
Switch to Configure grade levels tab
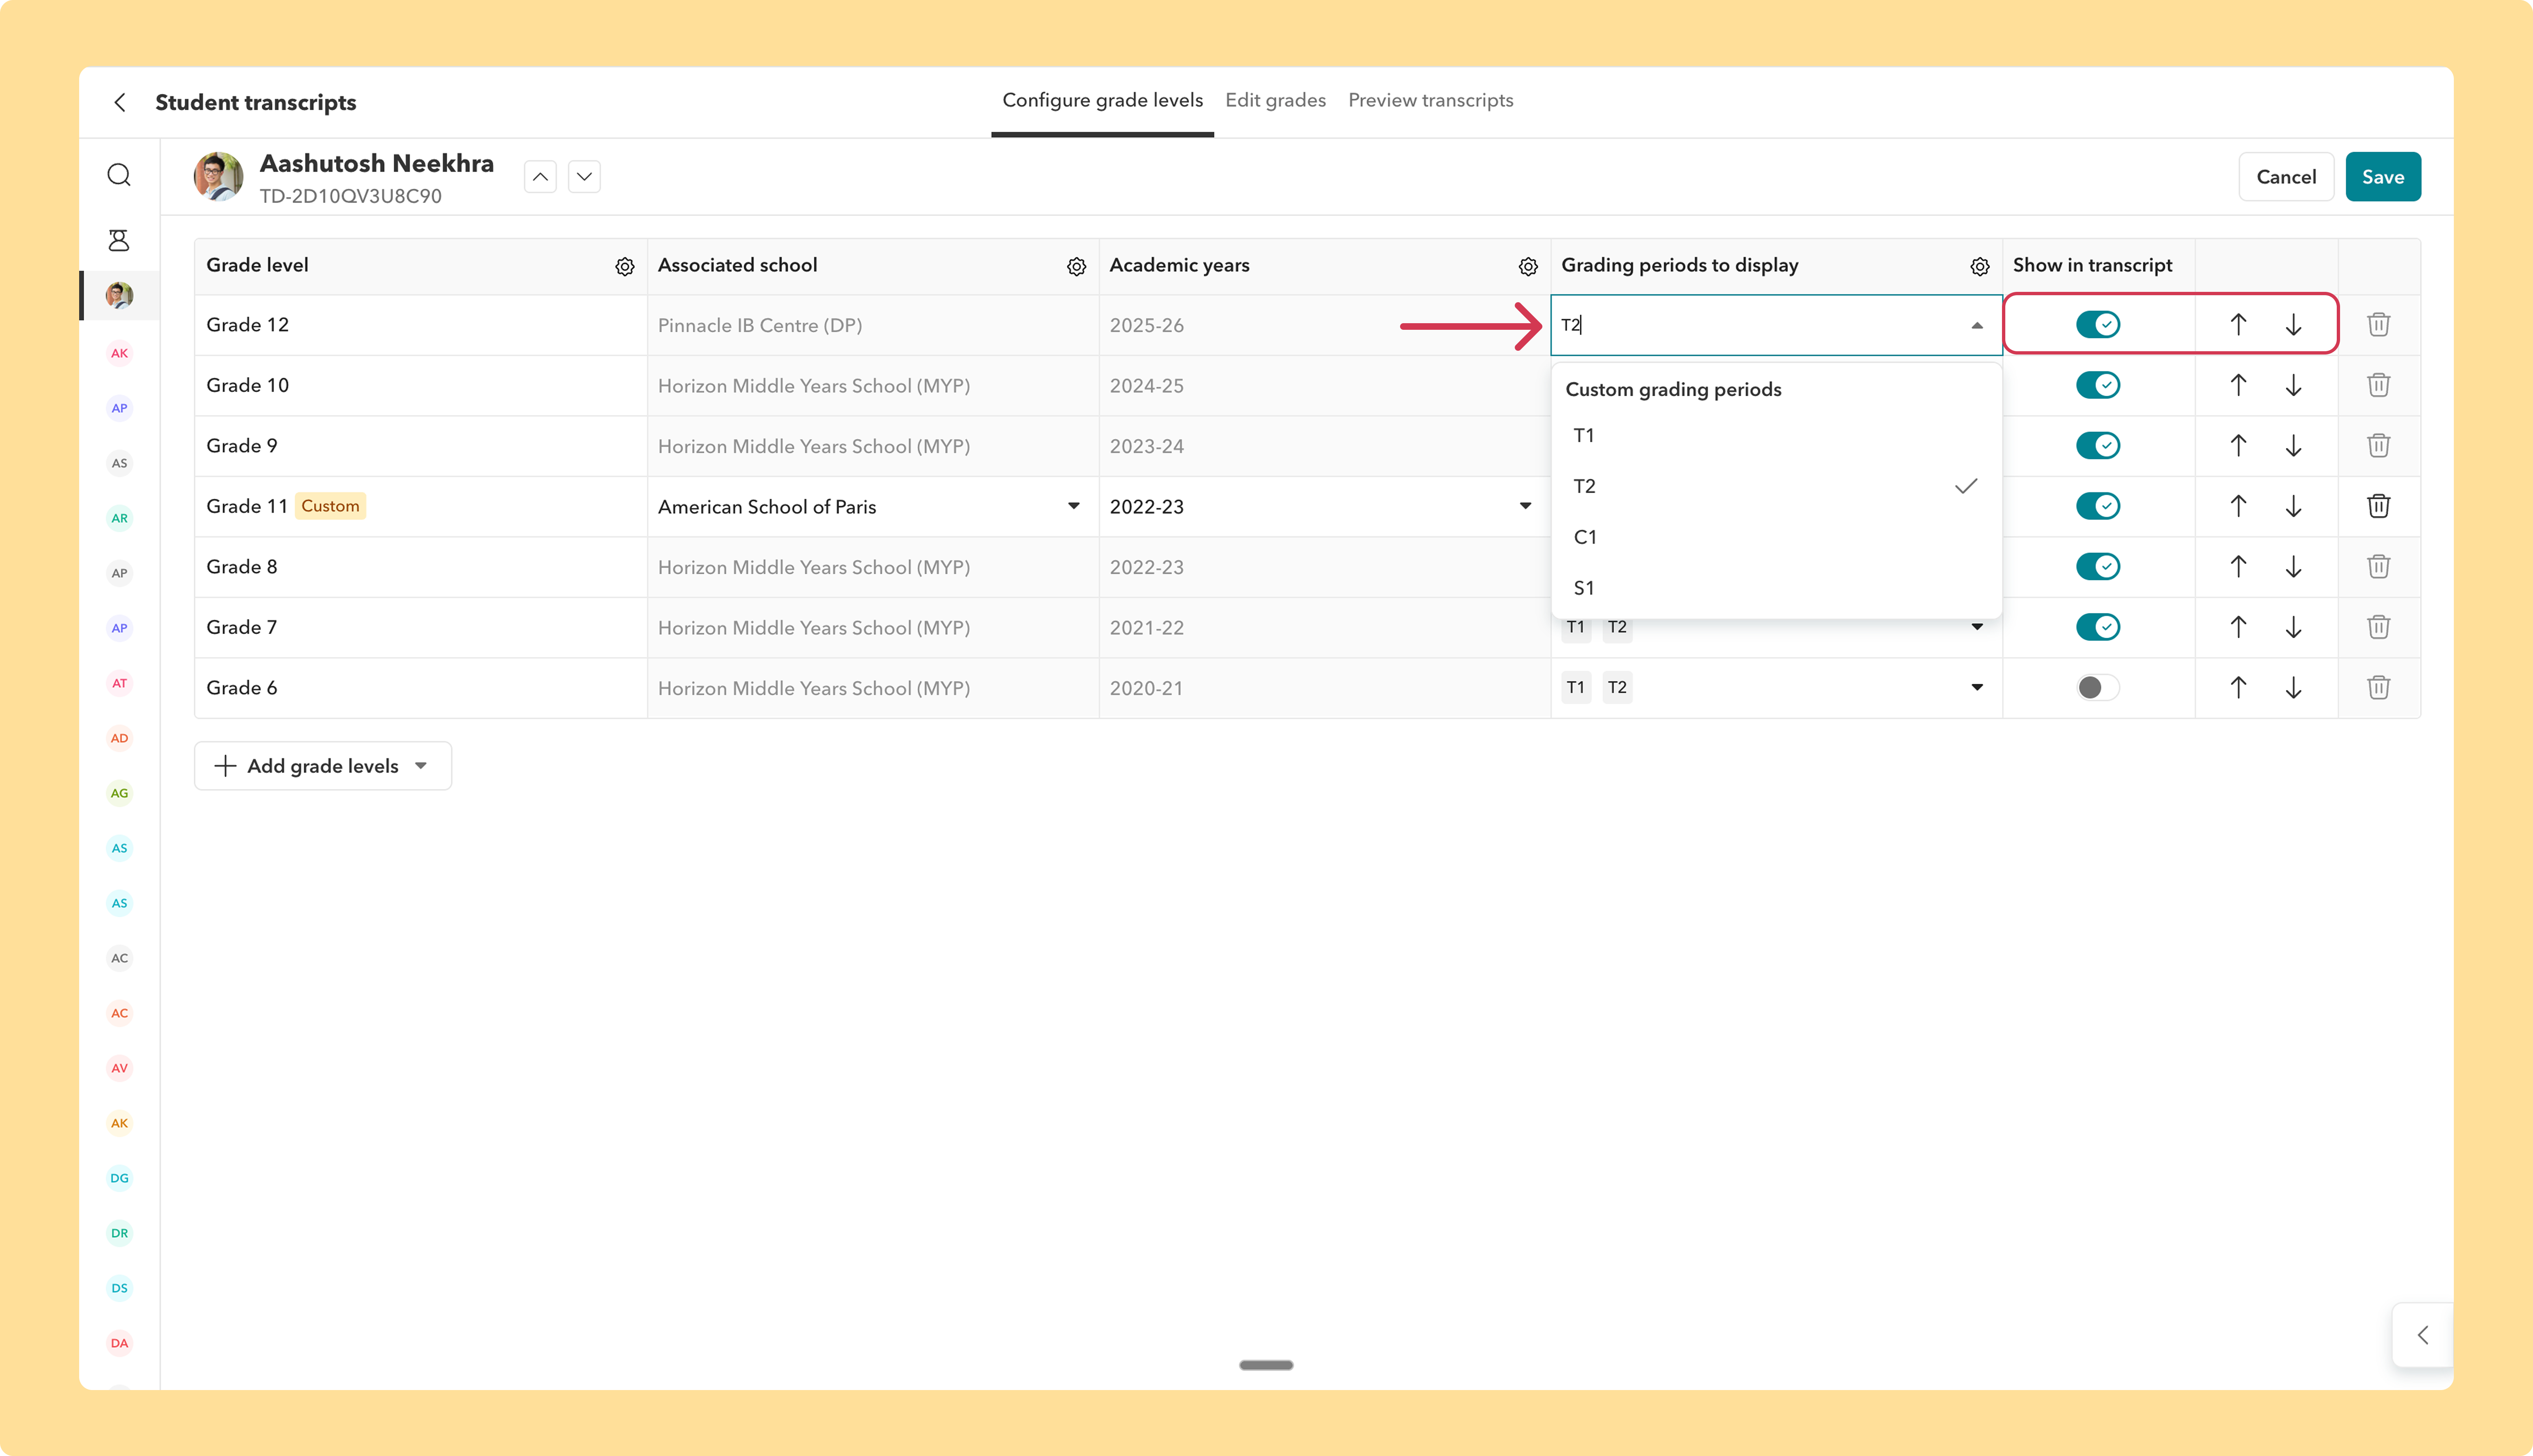pyautogui.click(x=1102, y=100)
